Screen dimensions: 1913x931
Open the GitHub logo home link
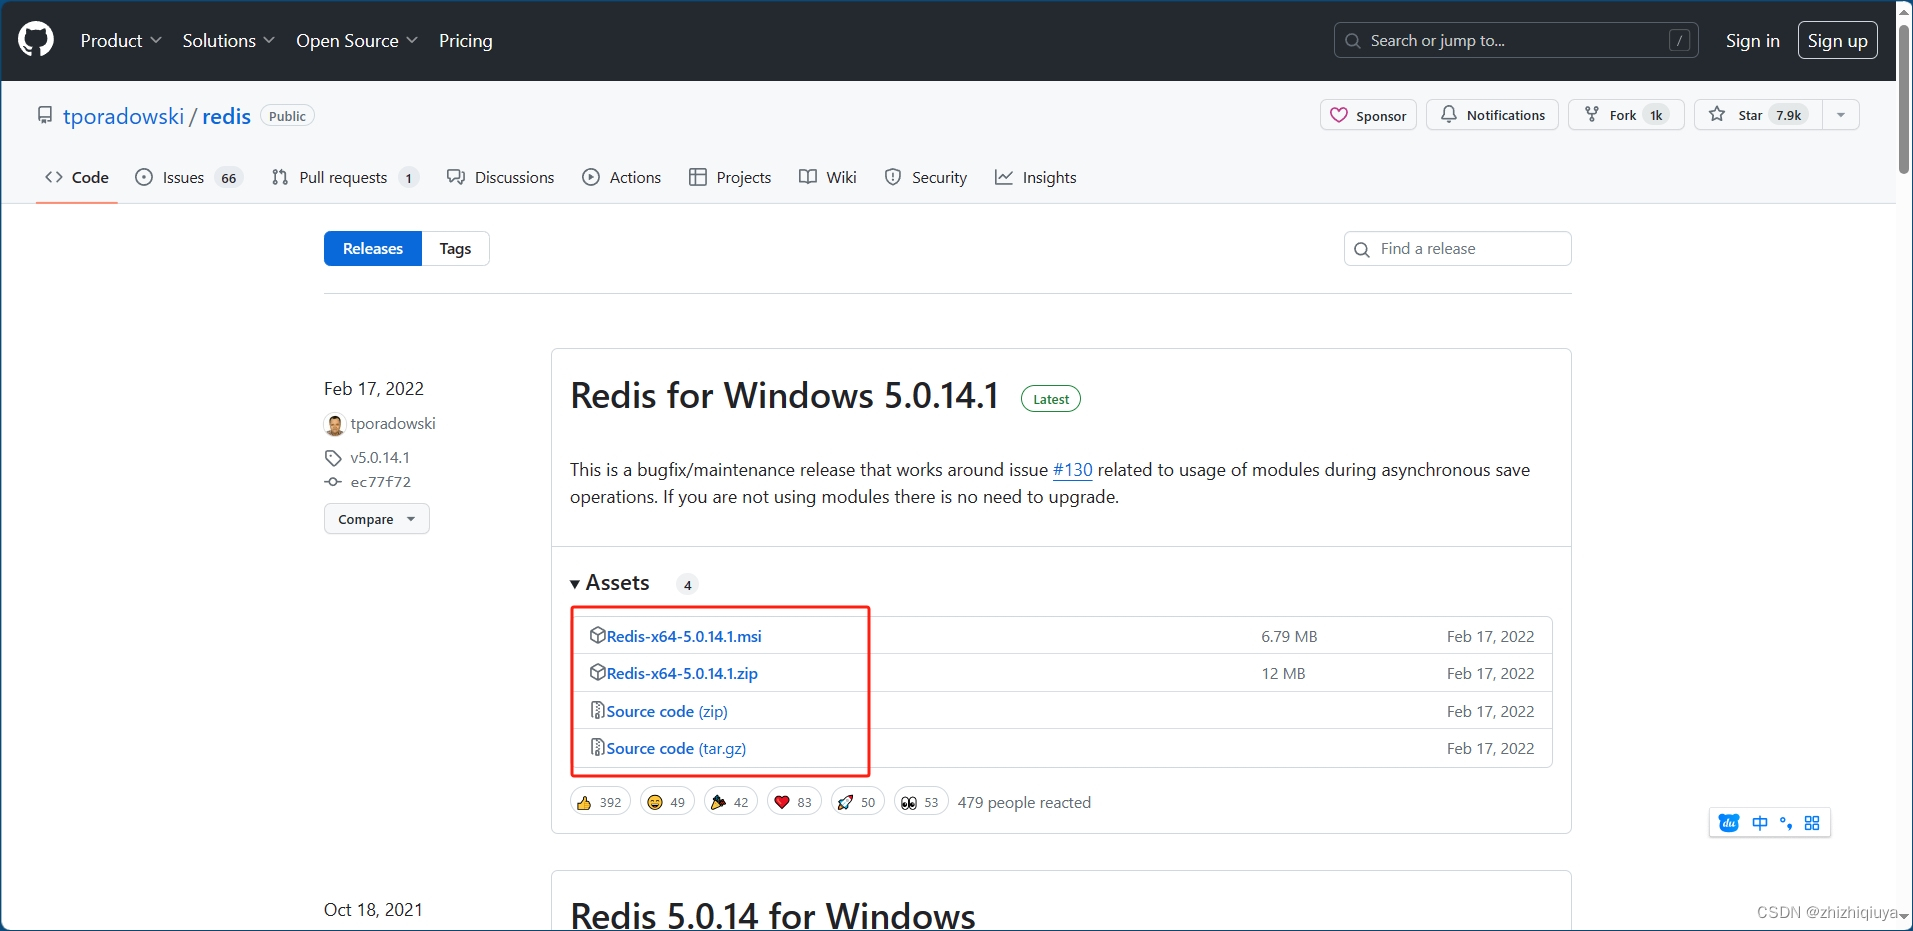pos(36,40)
